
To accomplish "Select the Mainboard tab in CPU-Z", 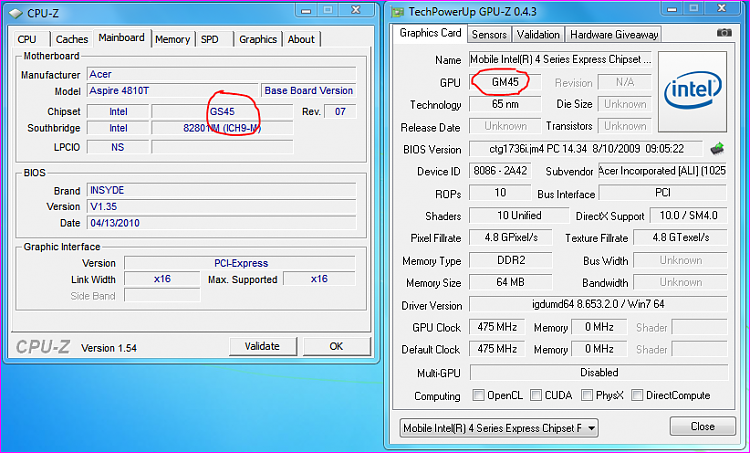I will coord(121,38).
